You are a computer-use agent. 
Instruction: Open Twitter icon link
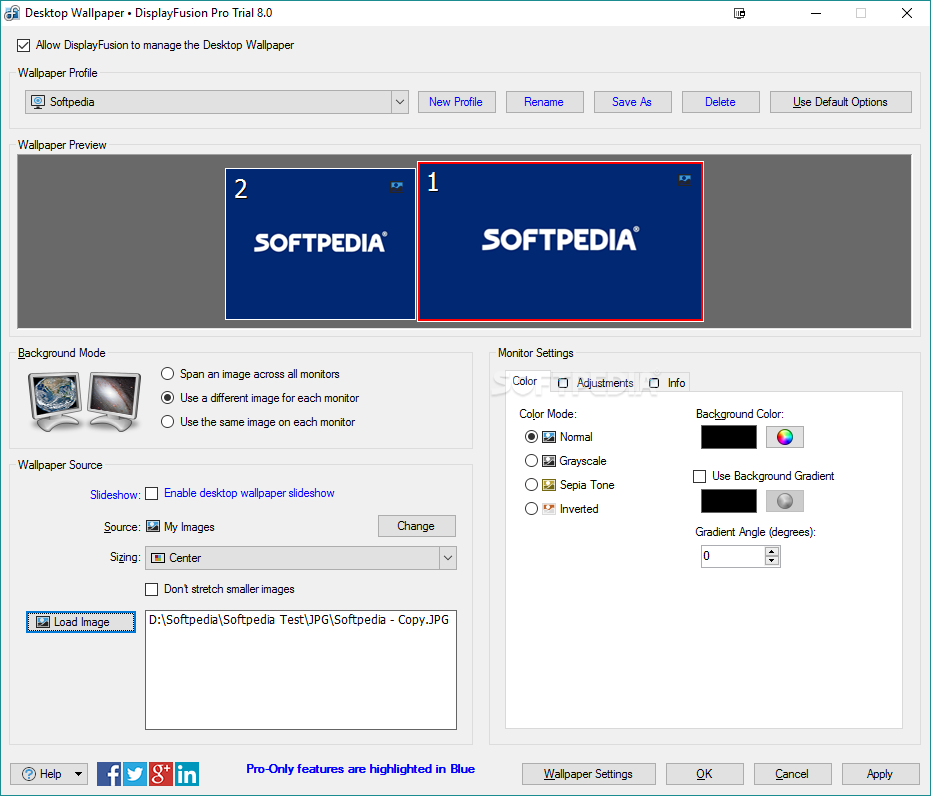click(x=135, y=774)
